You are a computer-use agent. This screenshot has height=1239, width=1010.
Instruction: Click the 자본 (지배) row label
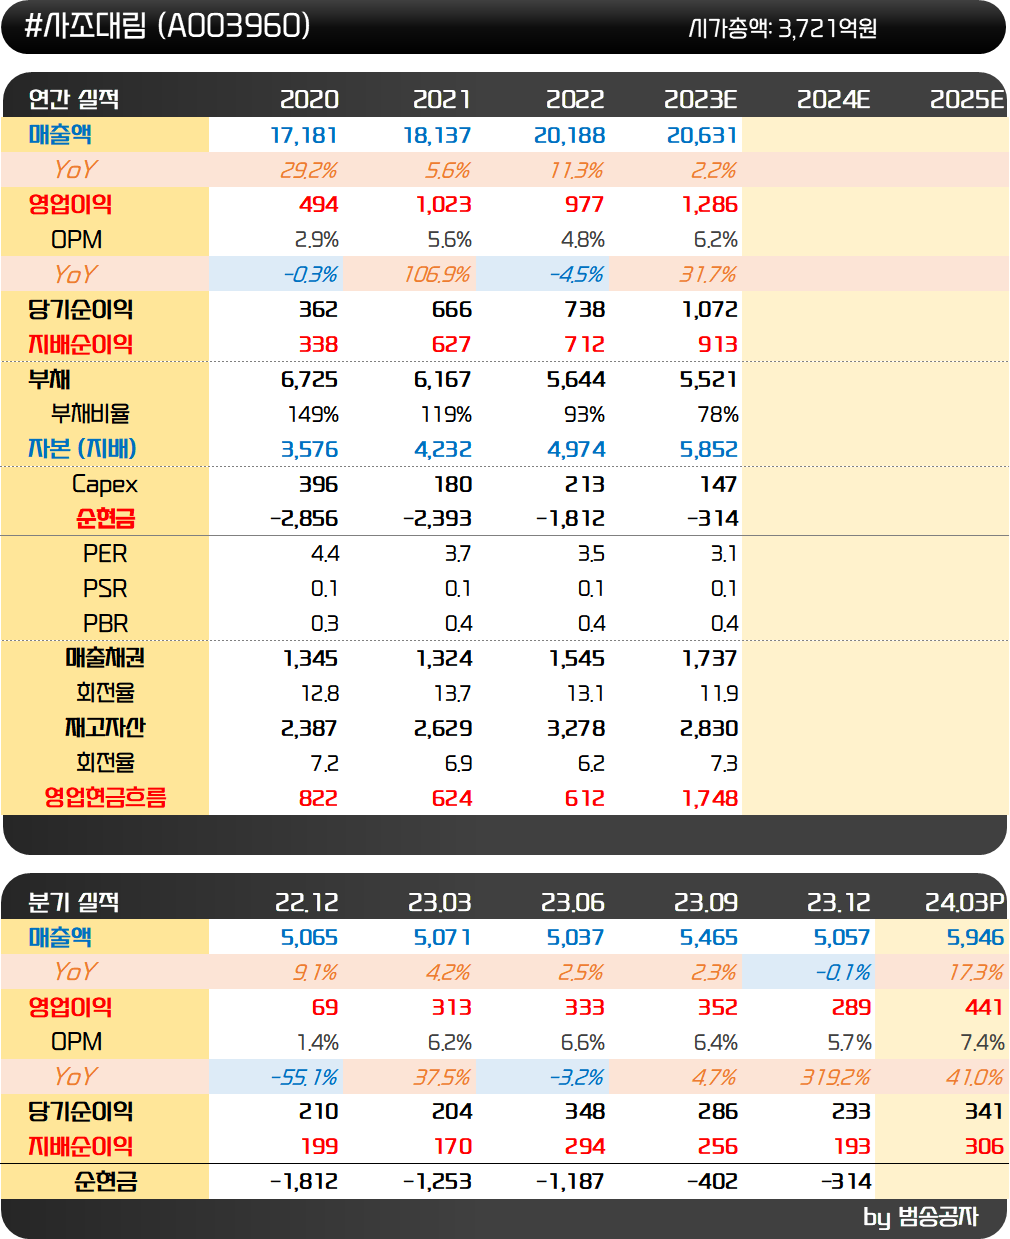(x=82, y=448)
